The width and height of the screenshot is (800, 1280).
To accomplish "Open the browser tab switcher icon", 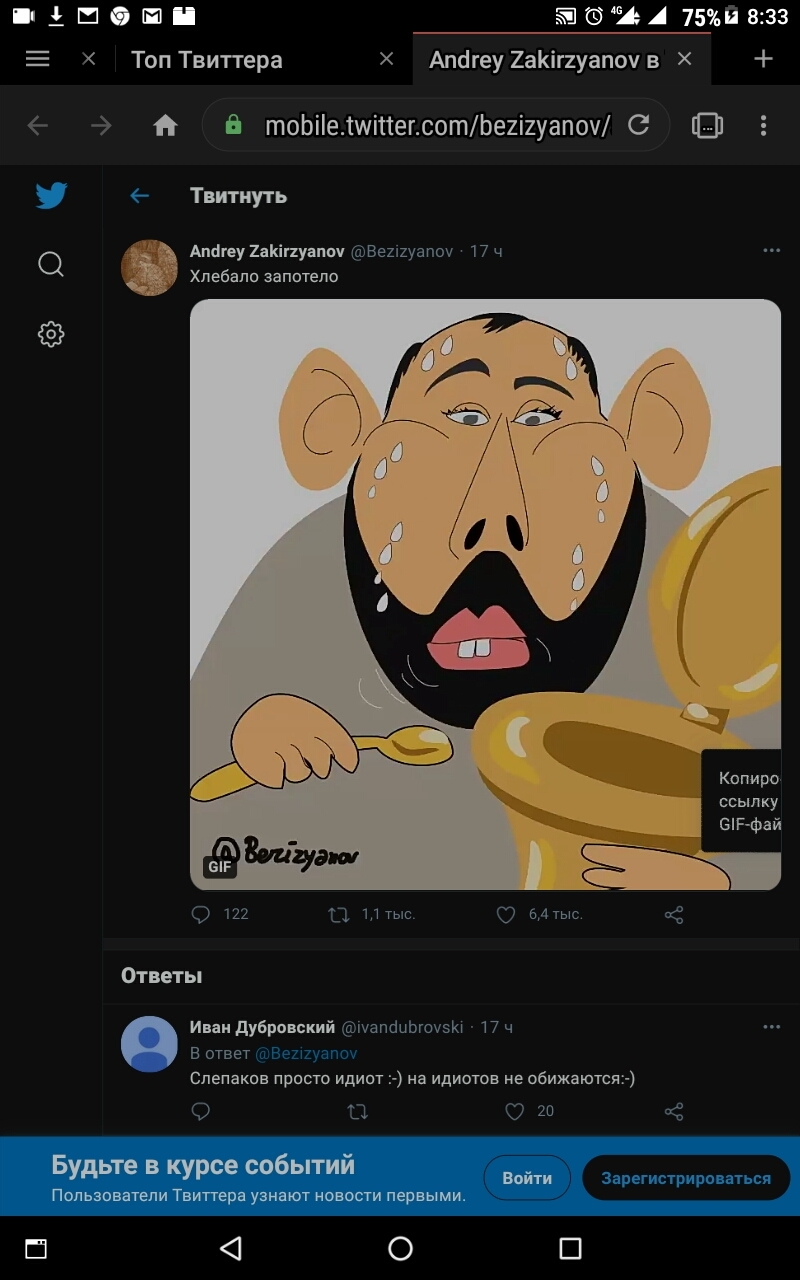I will point(707,125).
